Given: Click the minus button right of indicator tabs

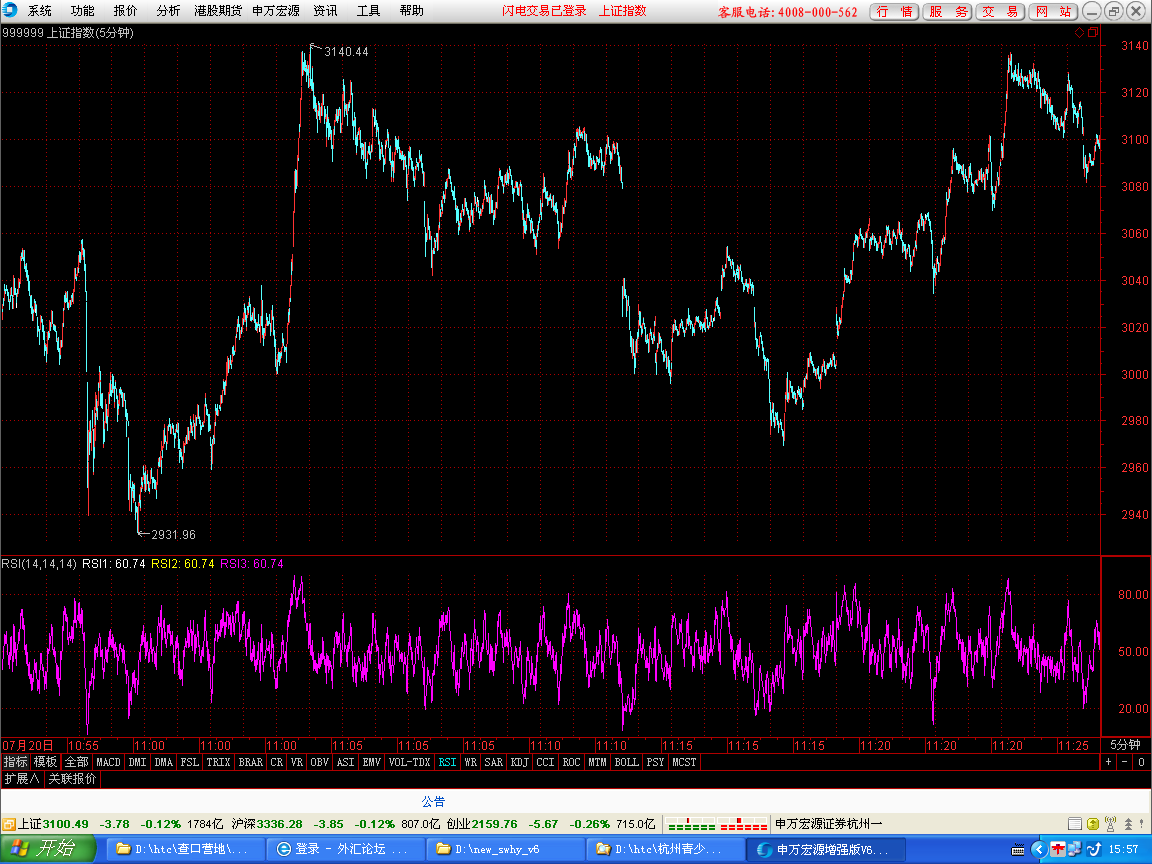Looking at the screenshot, I should point(1124,762).
